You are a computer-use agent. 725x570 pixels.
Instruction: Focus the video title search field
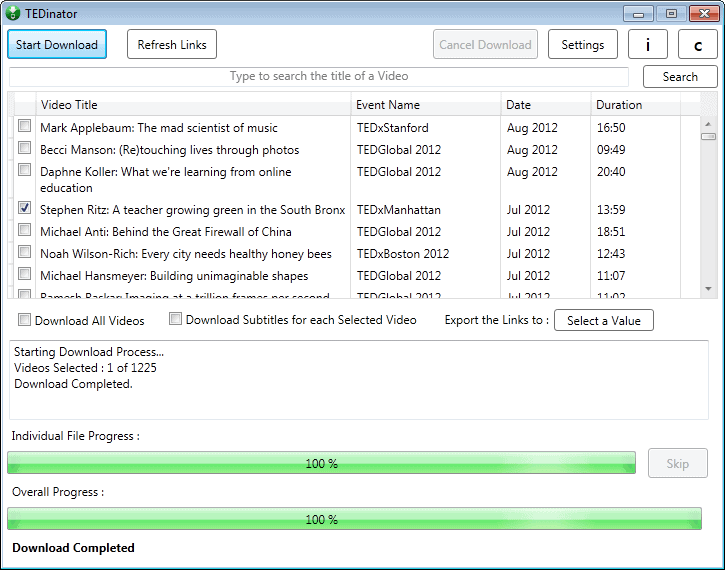pos(319,76)
